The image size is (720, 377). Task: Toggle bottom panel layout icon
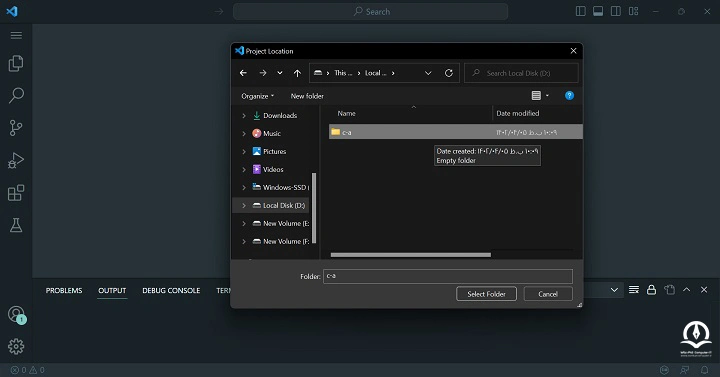pos(598,11)
